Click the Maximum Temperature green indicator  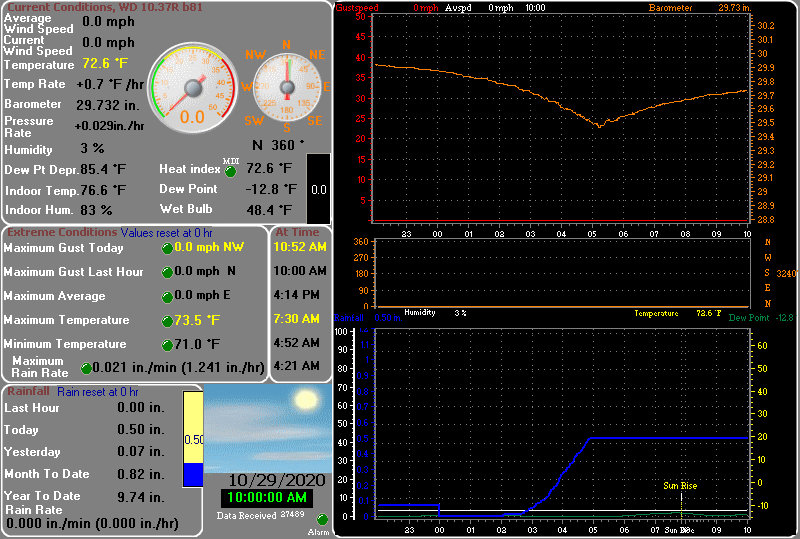coord(167,321)
